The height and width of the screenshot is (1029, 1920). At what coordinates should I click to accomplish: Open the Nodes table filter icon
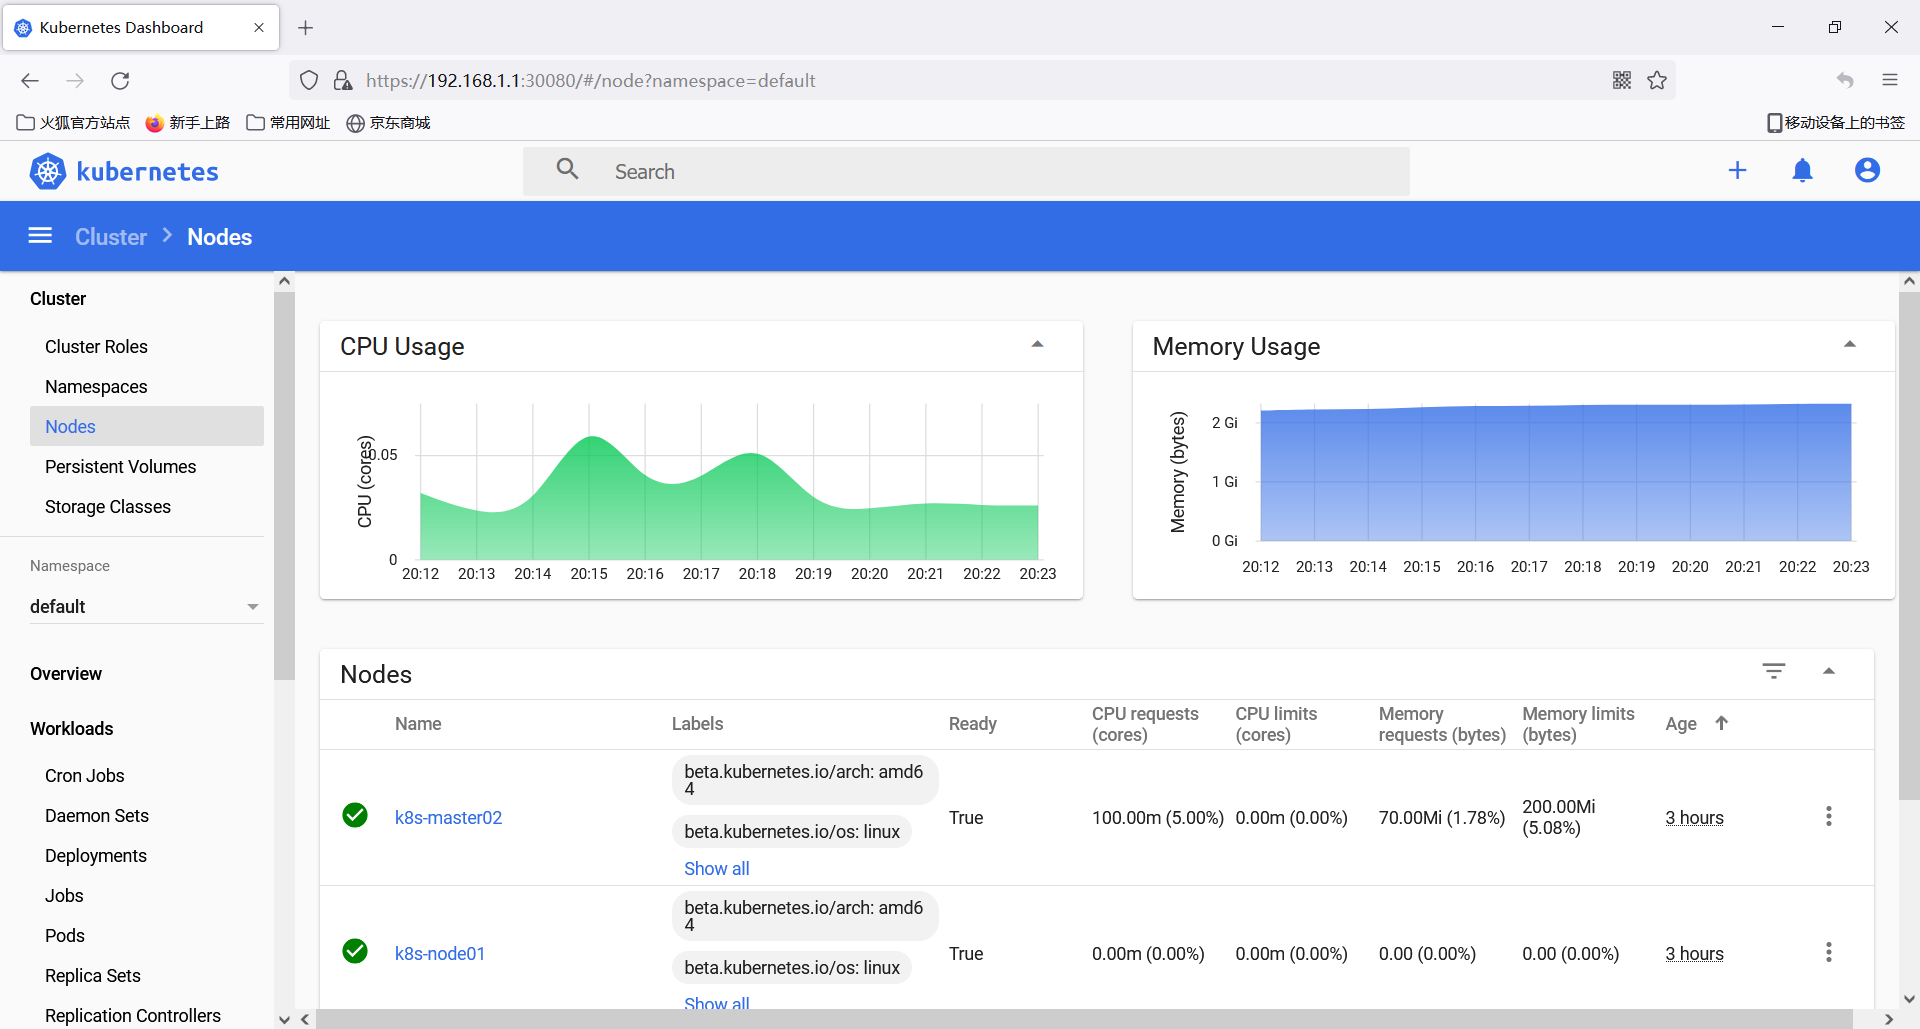click(x=1774, y=671)
